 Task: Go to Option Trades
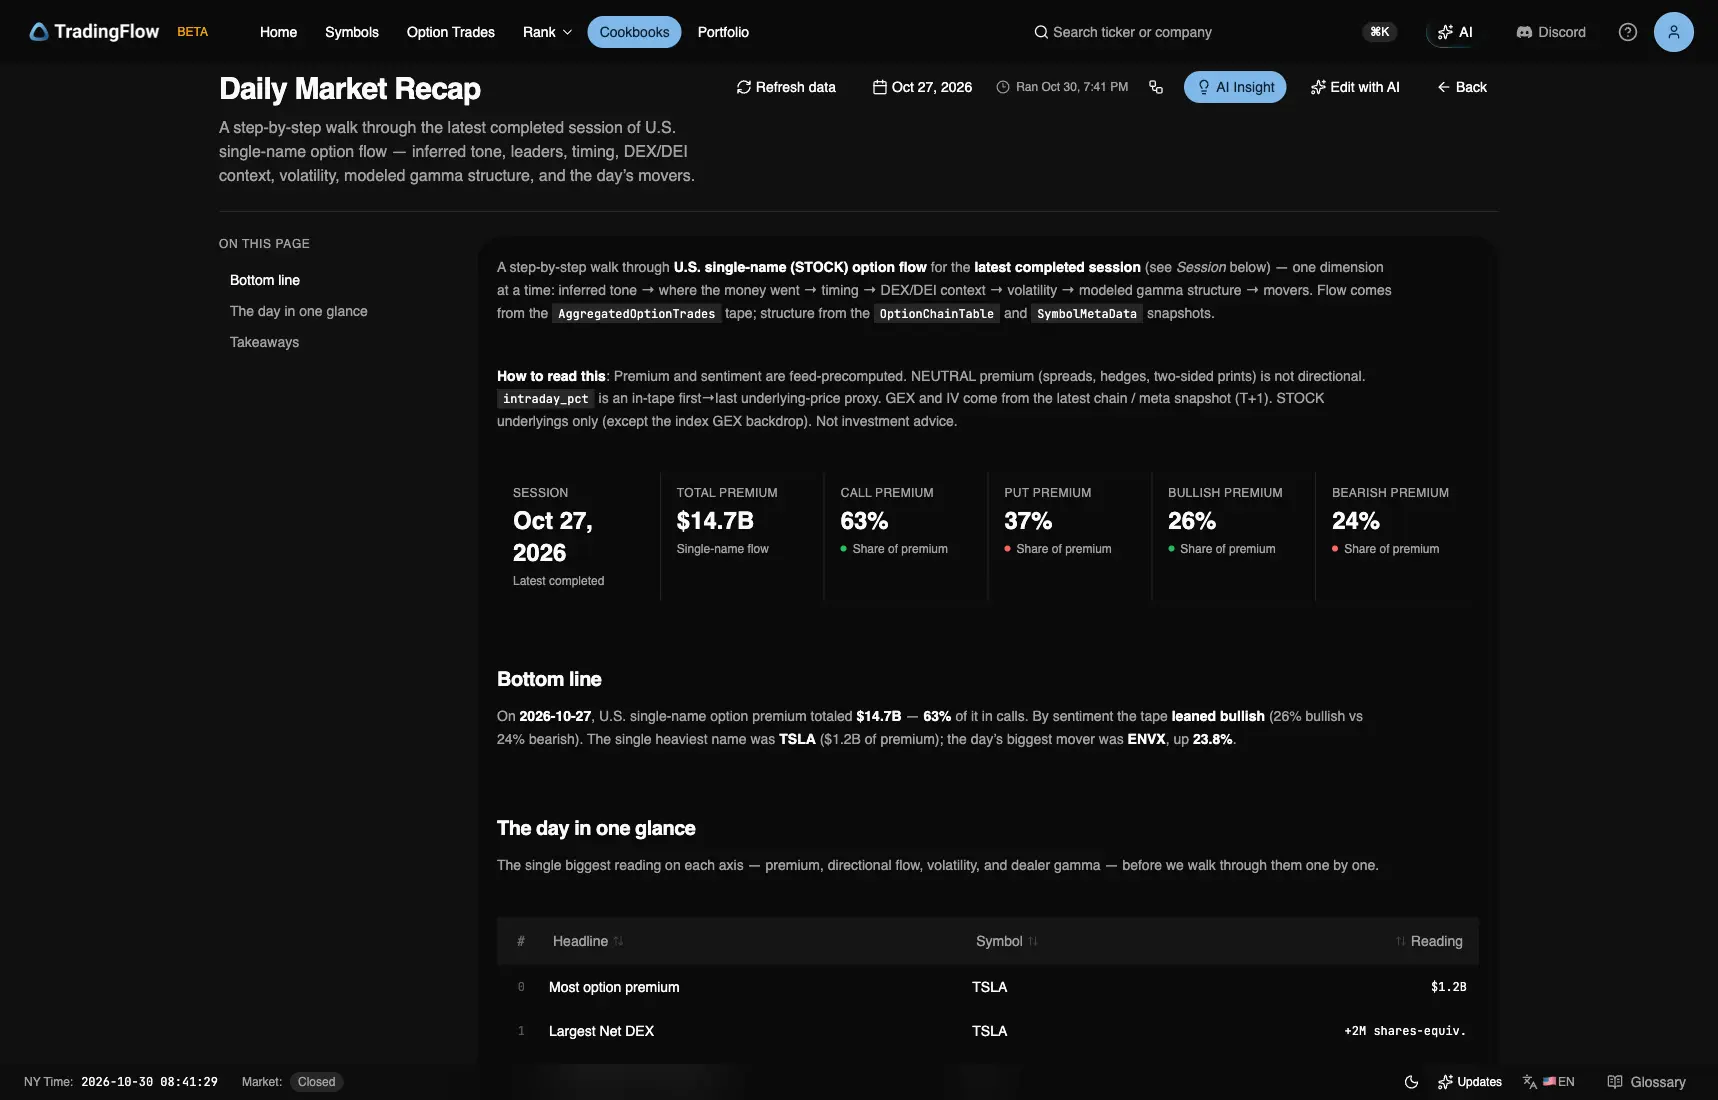click(451, 32)
